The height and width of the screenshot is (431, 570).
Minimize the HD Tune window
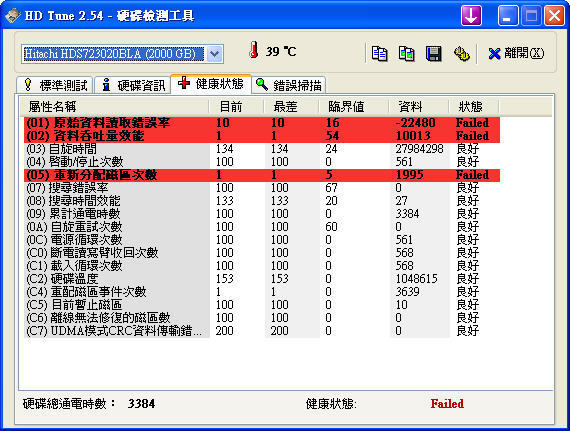tap(507, 16)
